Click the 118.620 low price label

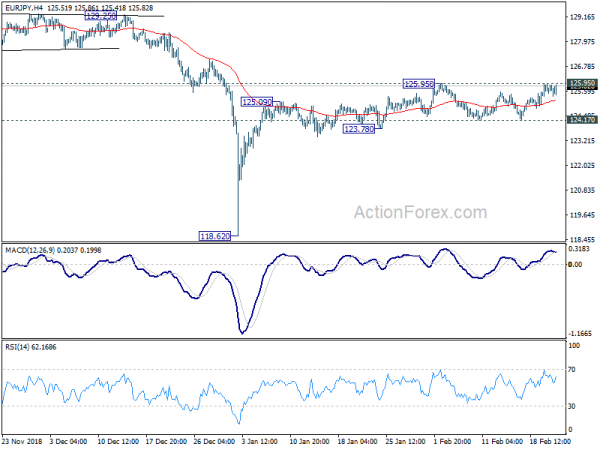tap(215, 236)
